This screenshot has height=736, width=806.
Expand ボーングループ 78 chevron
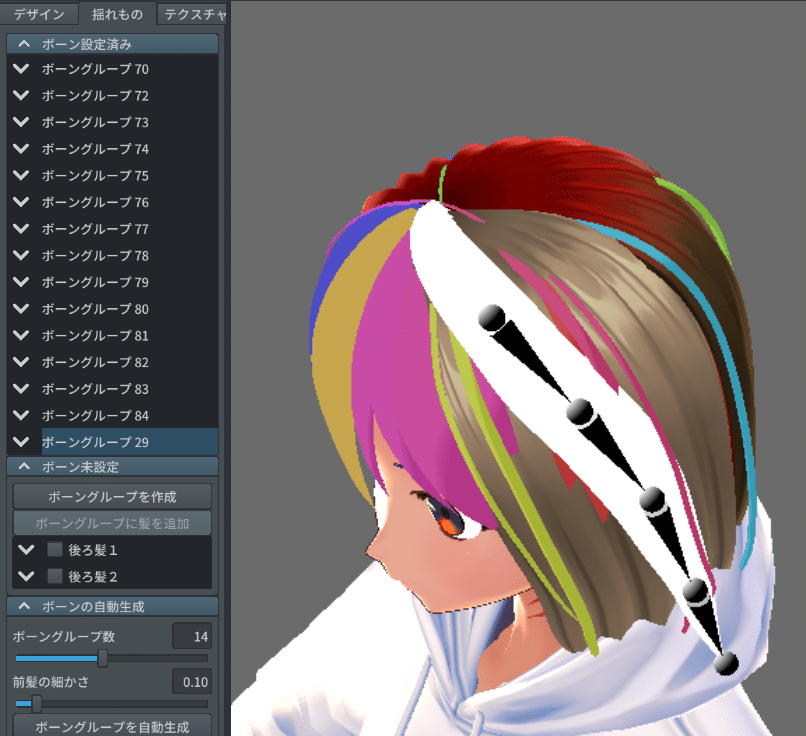(x=21, y=255)
